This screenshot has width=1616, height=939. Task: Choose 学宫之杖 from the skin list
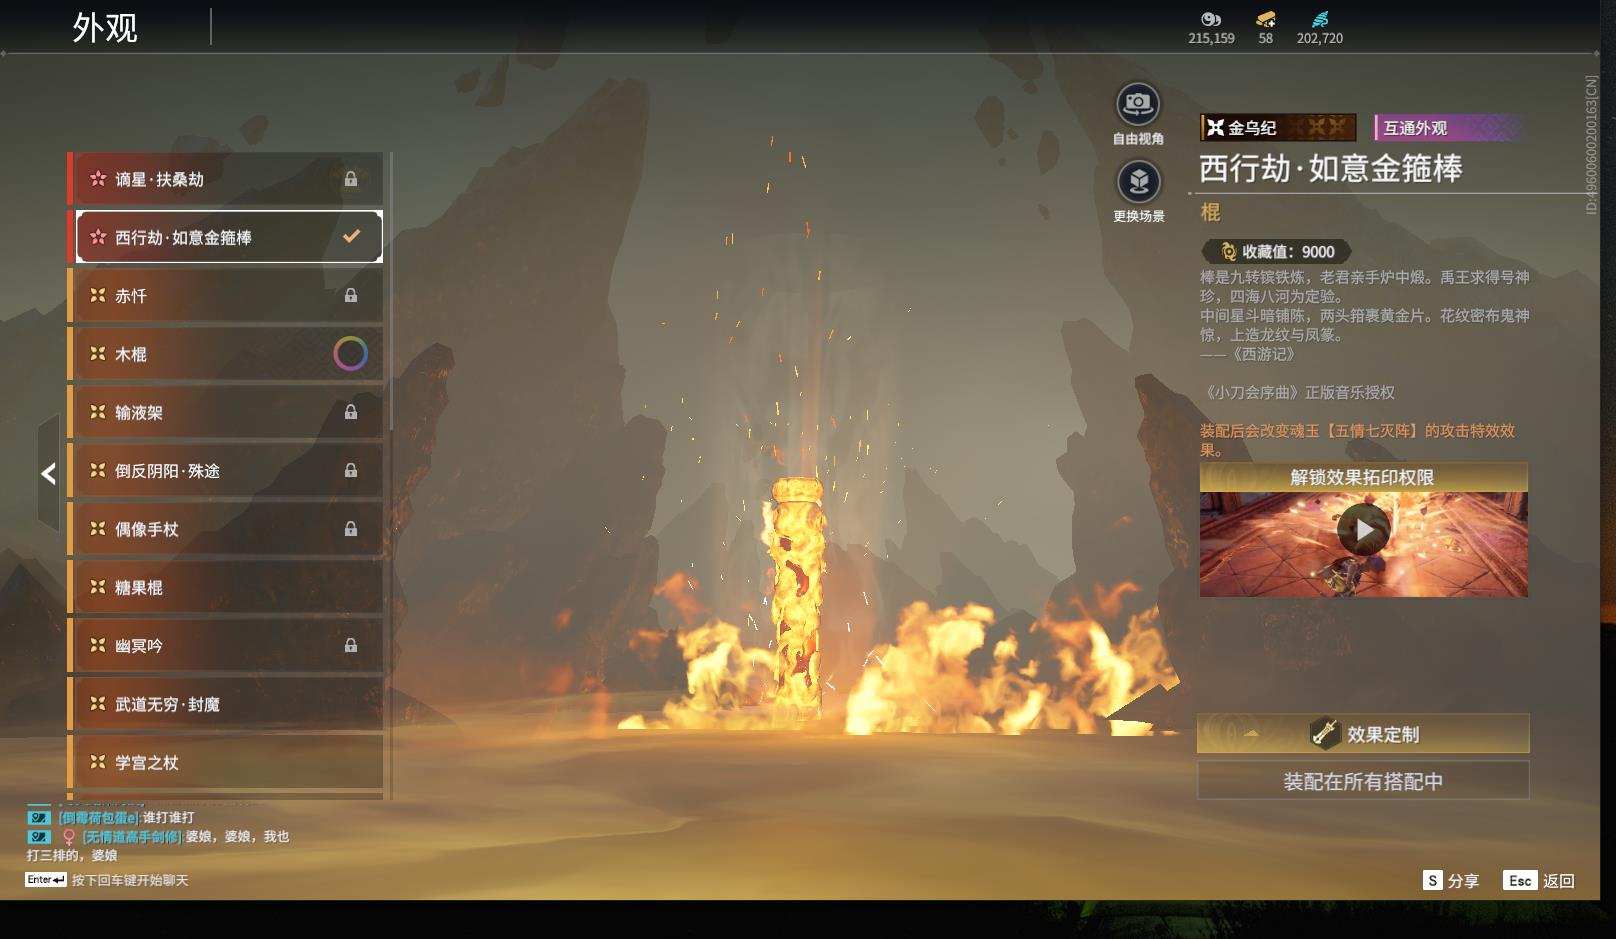226,762
